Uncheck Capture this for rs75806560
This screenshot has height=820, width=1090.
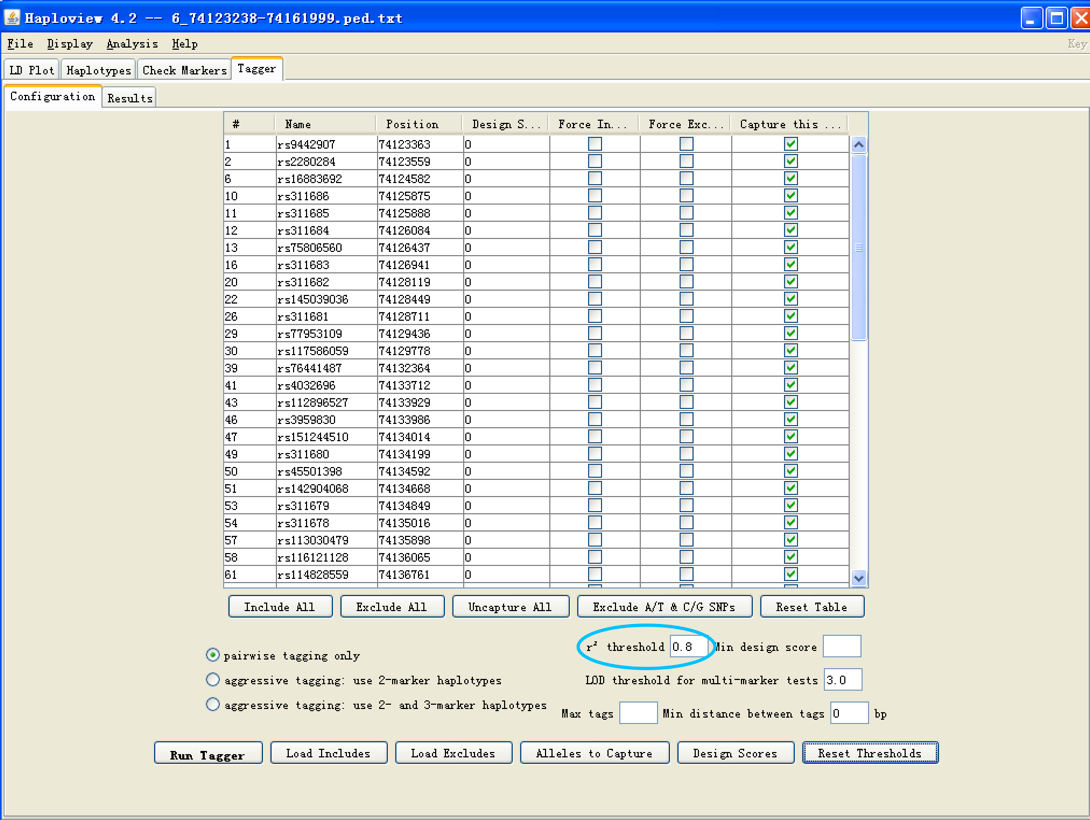790,247
